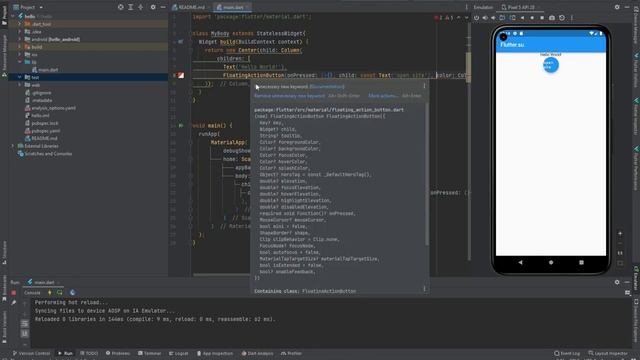Hide the Project panel with the minus icon

click(x=163, y=7)
